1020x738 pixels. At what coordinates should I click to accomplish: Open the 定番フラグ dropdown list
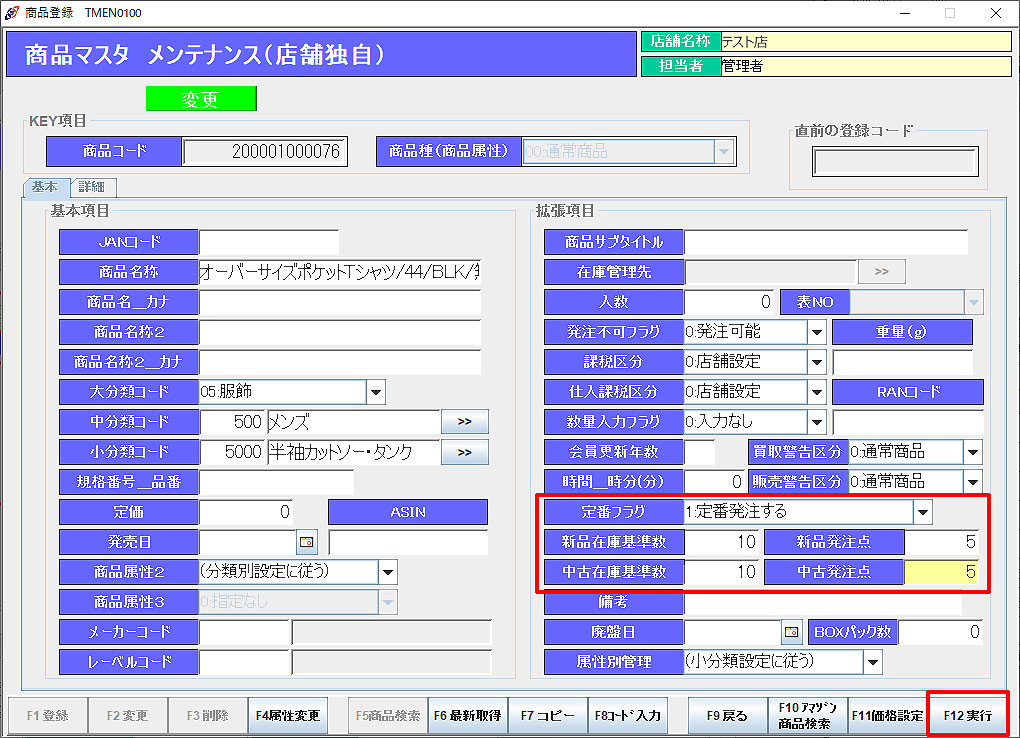(x=922, y=512)
